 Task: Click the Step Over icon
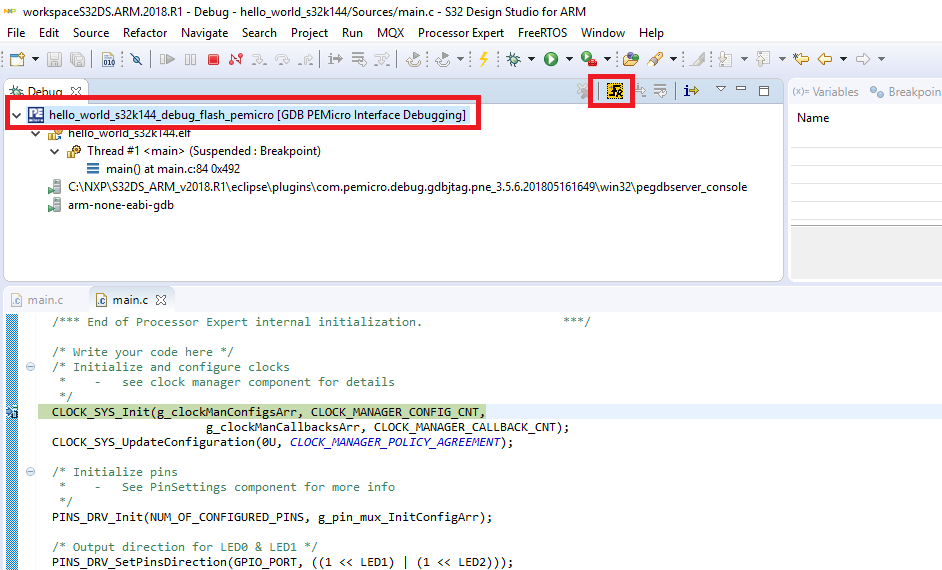[282, 59]
